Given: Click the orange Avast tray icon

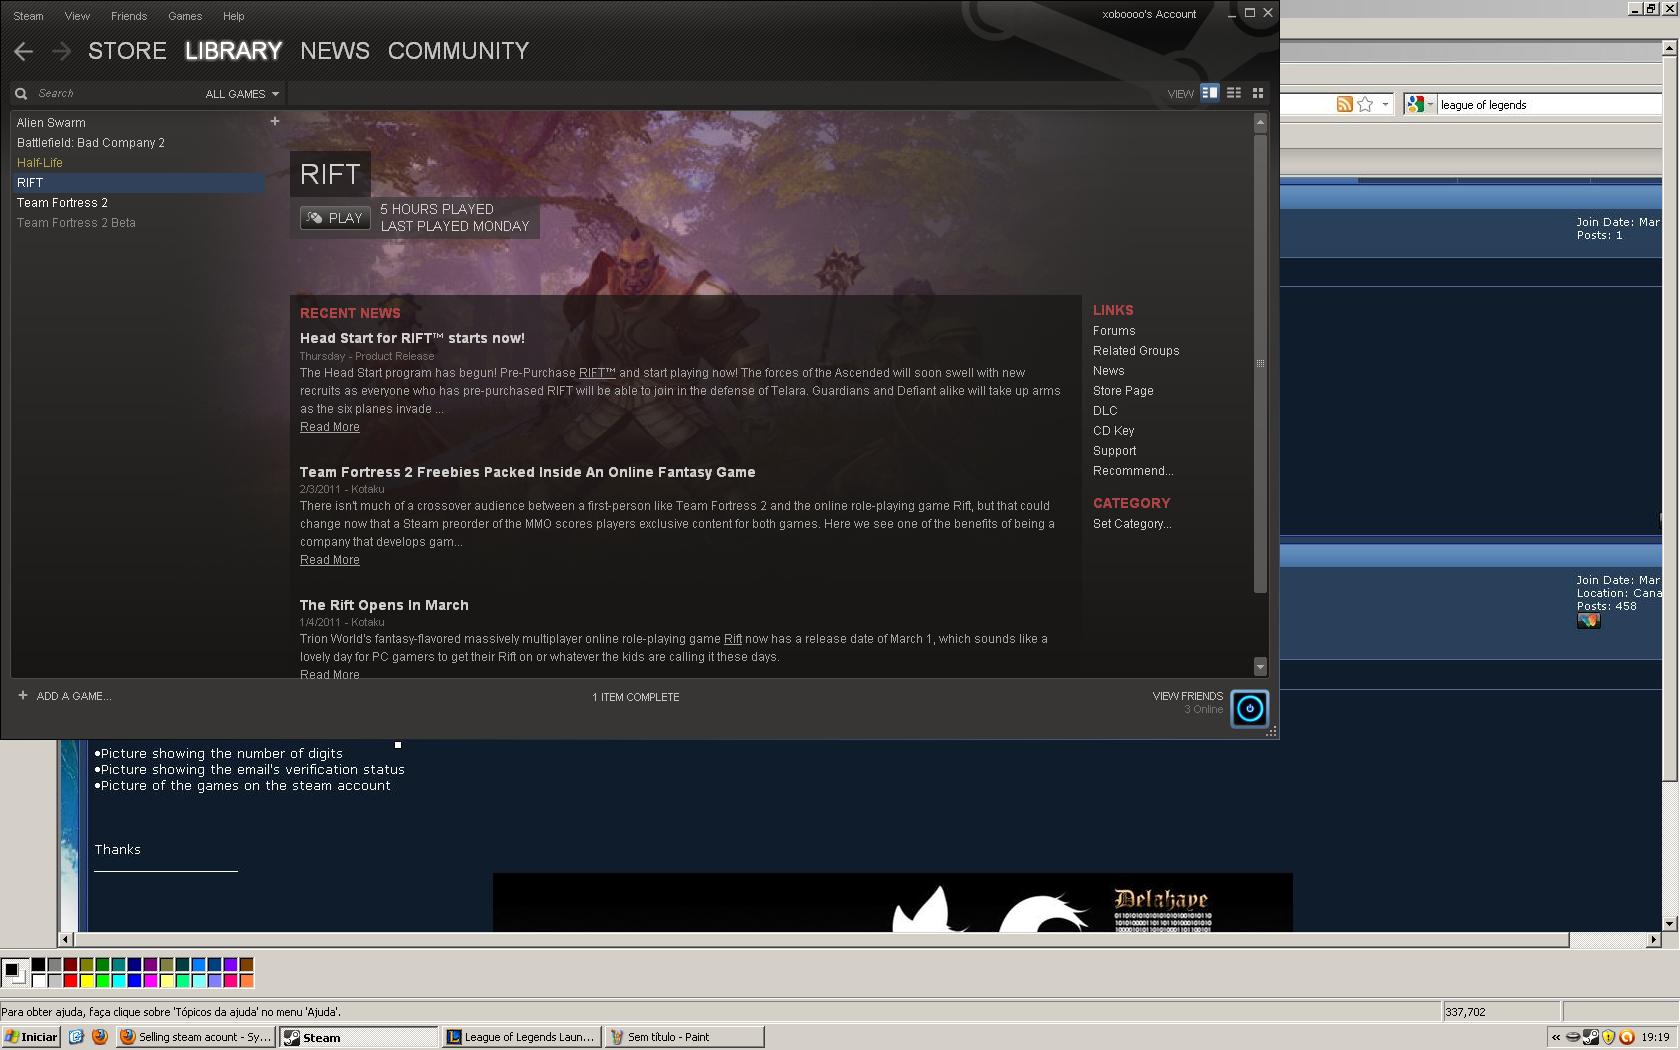Looking at the screenshot, I should pyautogui.click(x=1627, y=1037).
